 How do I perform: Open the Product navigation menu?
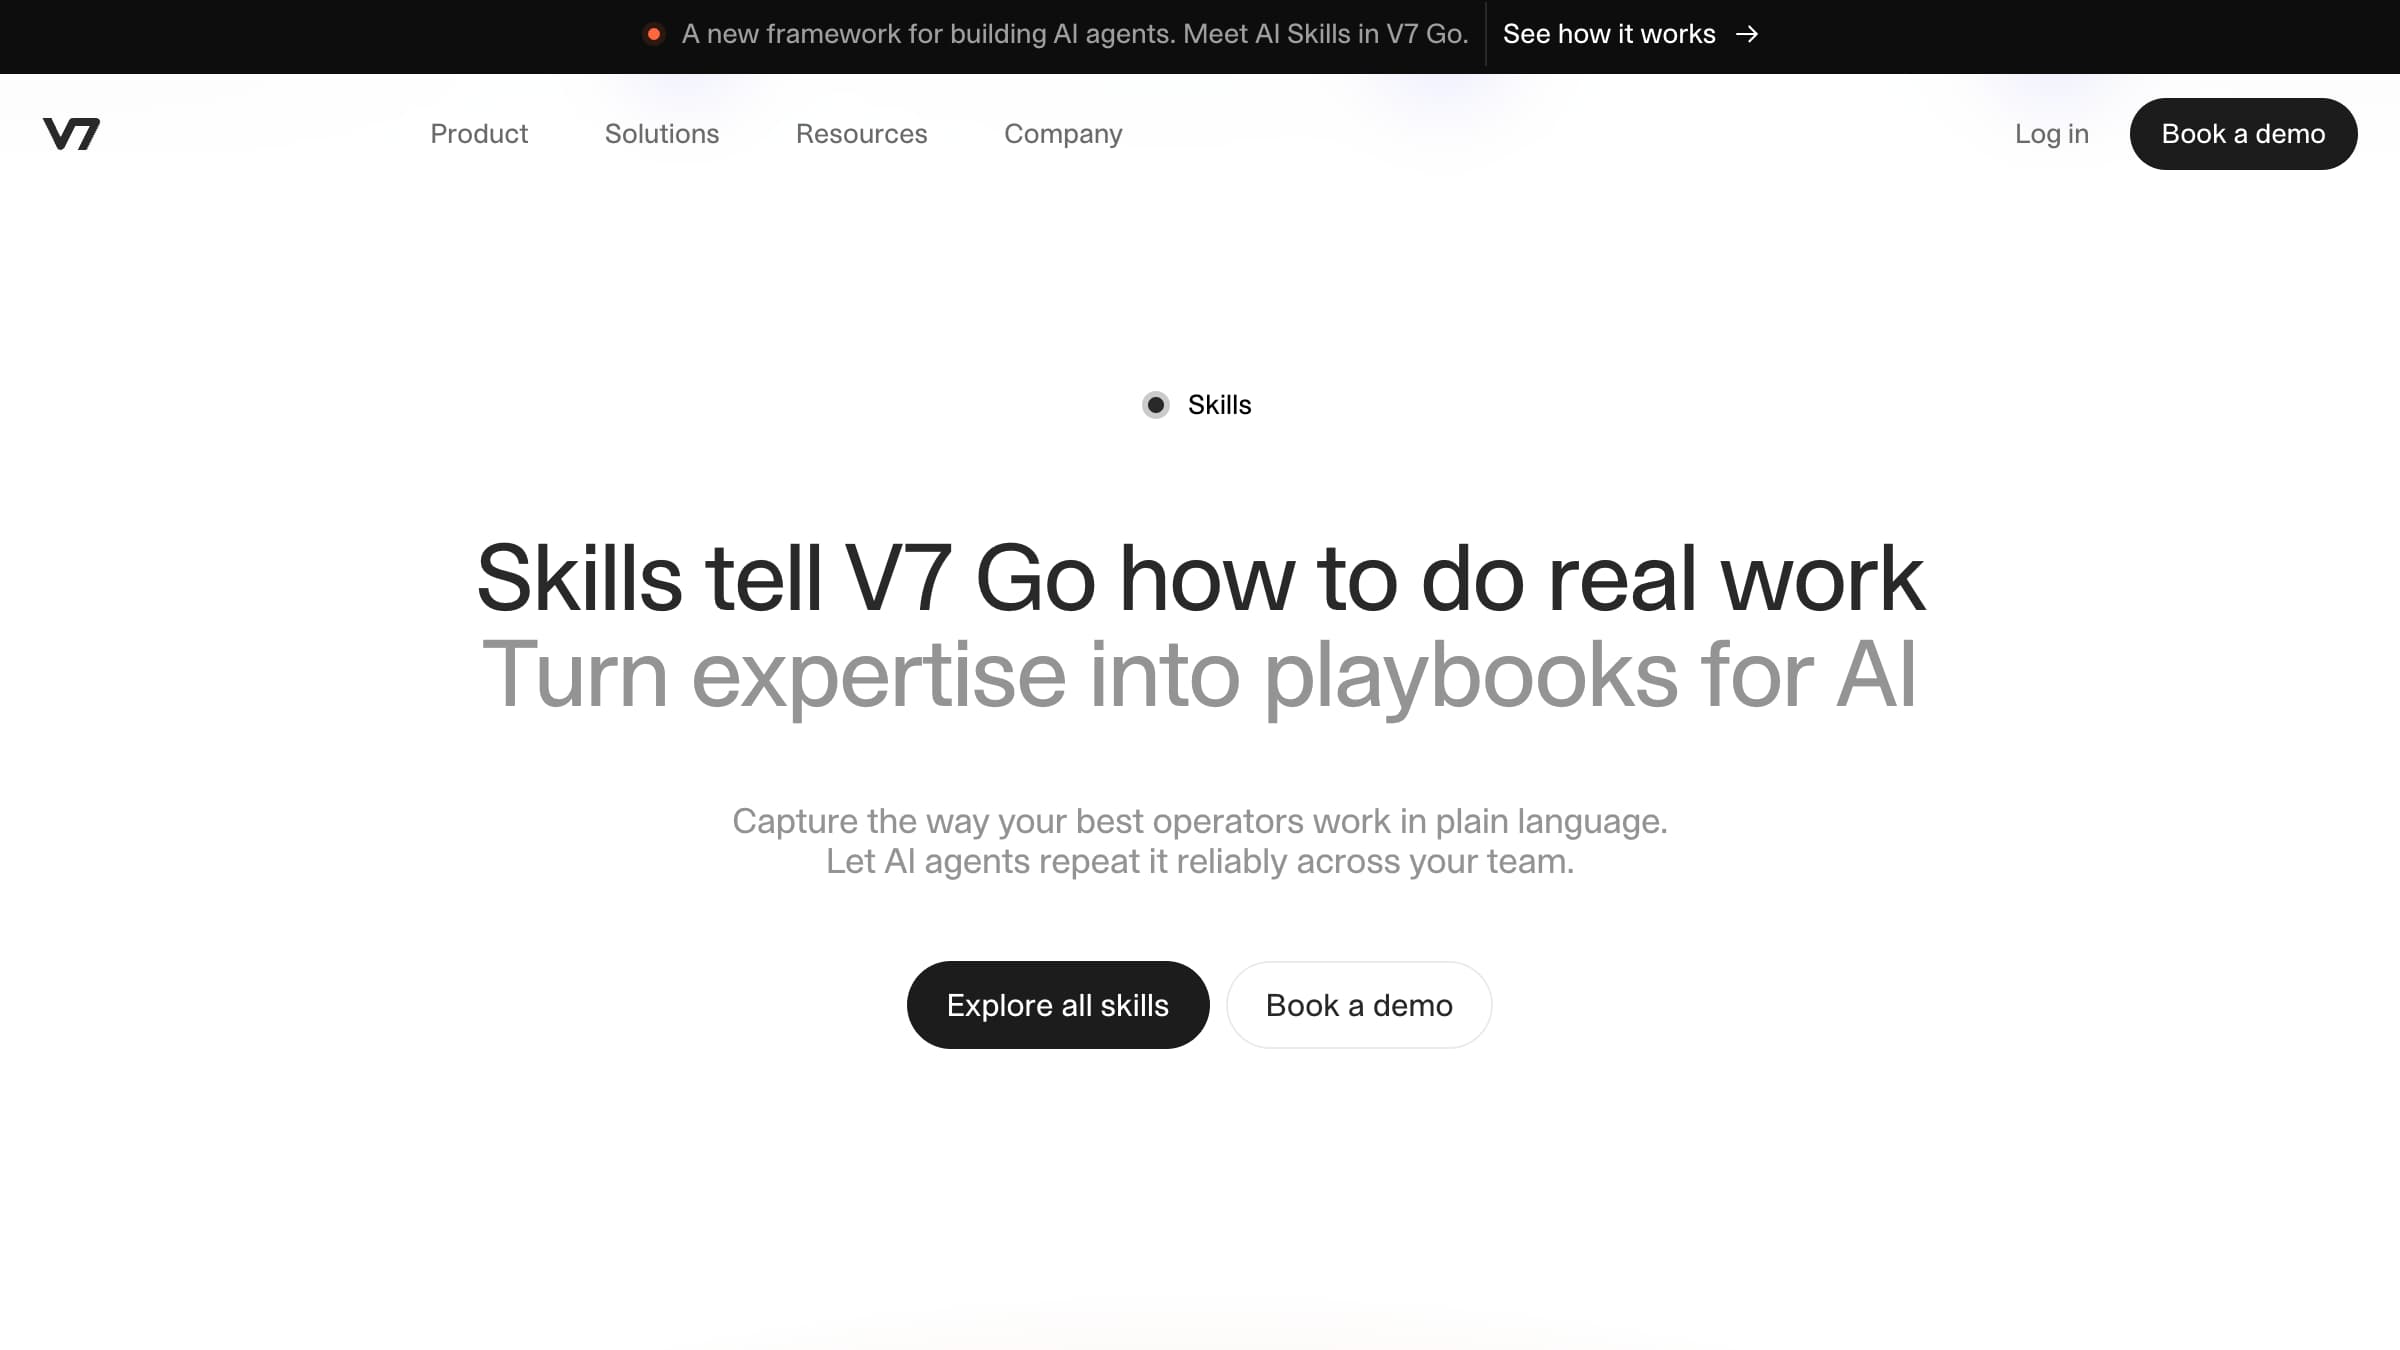coord(479,134)
